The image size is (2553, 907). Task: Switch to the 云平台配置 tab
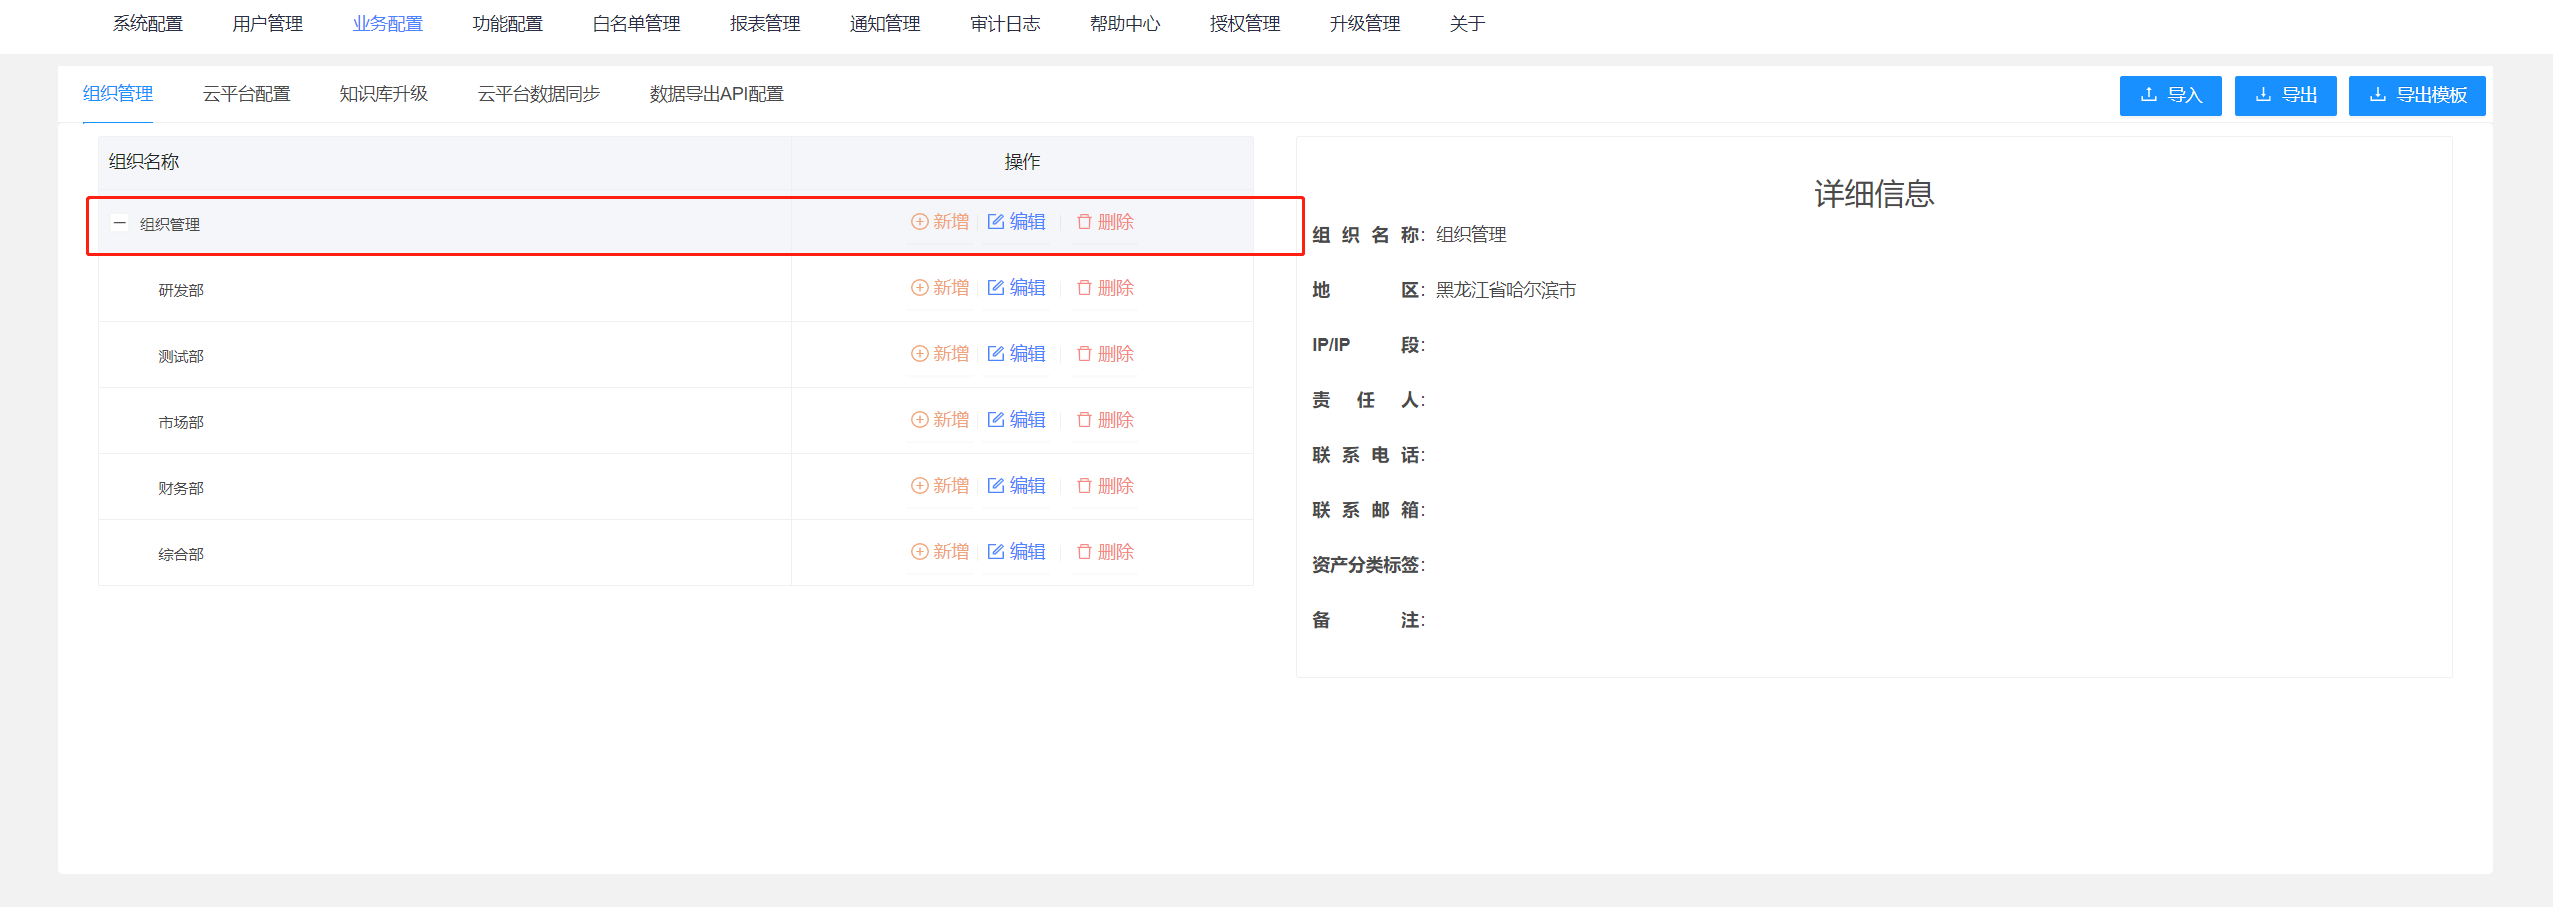click(x=246, y=94)
